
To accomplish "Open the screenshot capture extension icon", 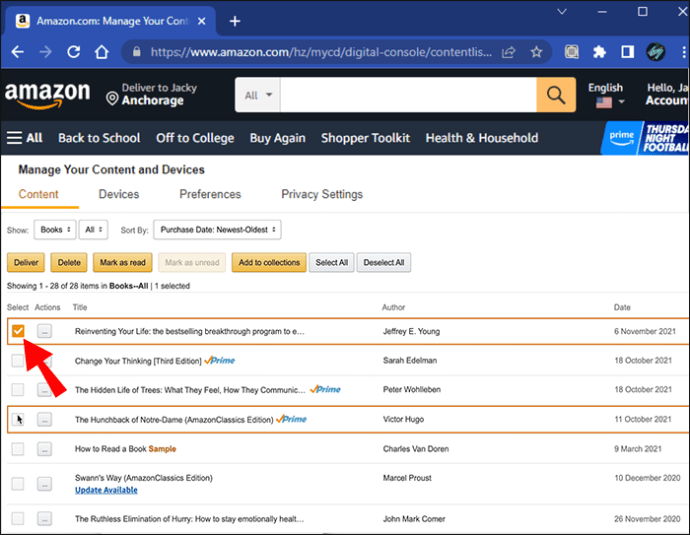I will (572, 52).
